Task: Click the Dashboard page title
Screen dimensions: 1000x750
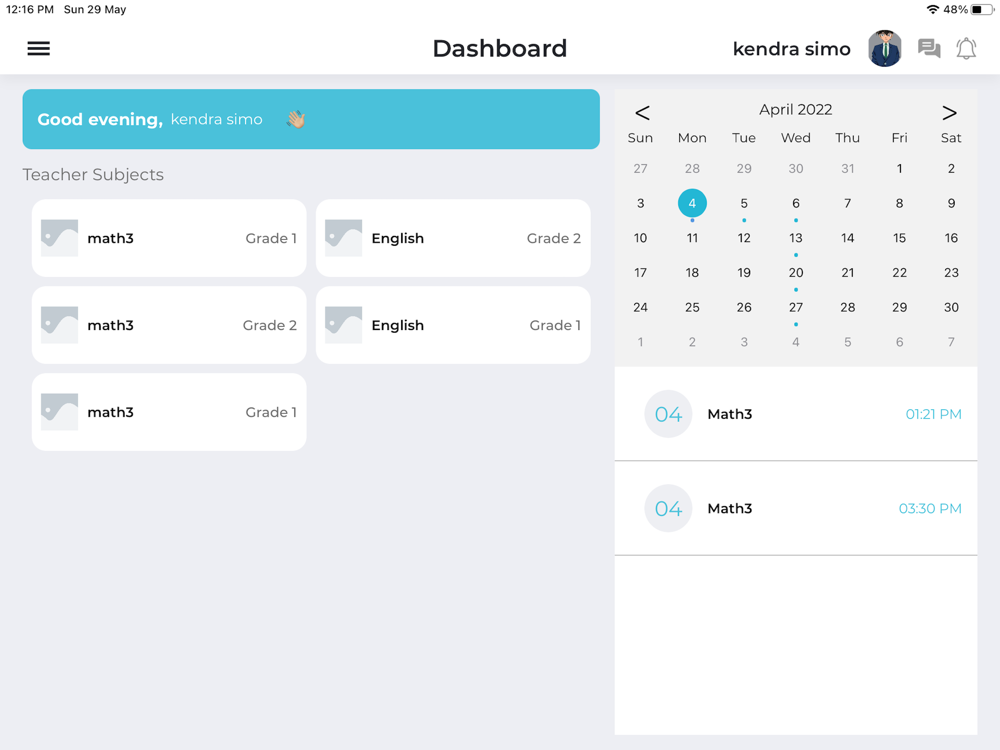Action: tap(499, 48)
